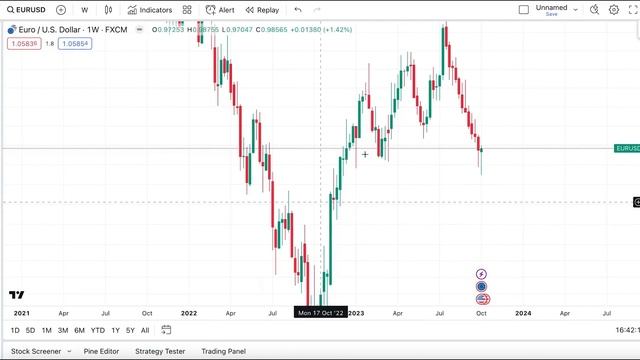The image size is (640, 360).
Task: Open the indicator templates grid icon
Action: tap(187, 10)
